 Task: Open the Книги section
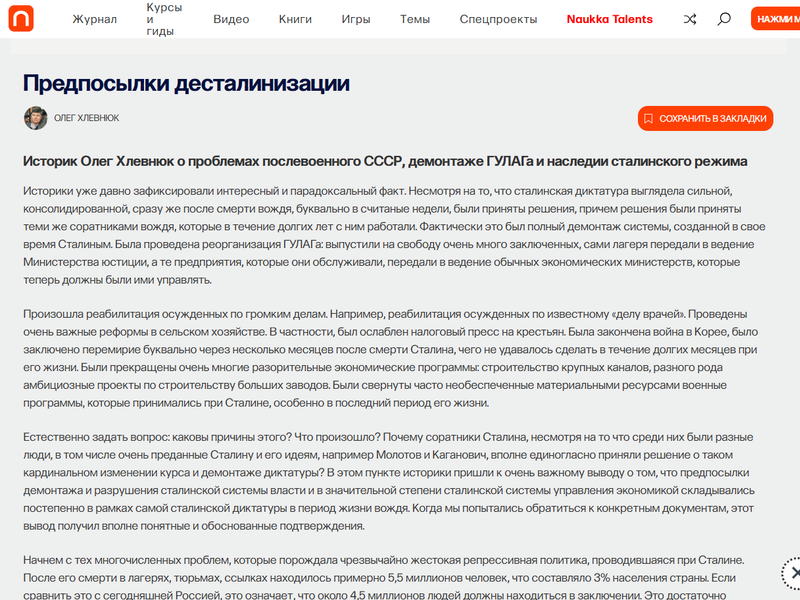coord(295,19)
